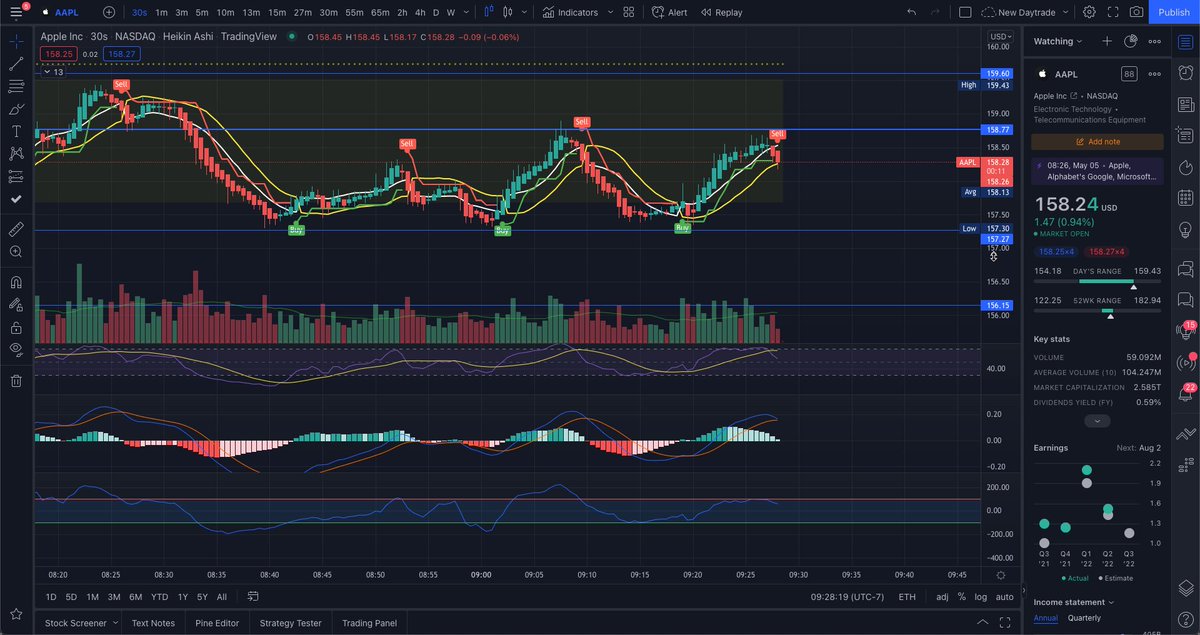Open the Trading Panel tab
The image size is (1200, 635).
[x=369, y=623]
